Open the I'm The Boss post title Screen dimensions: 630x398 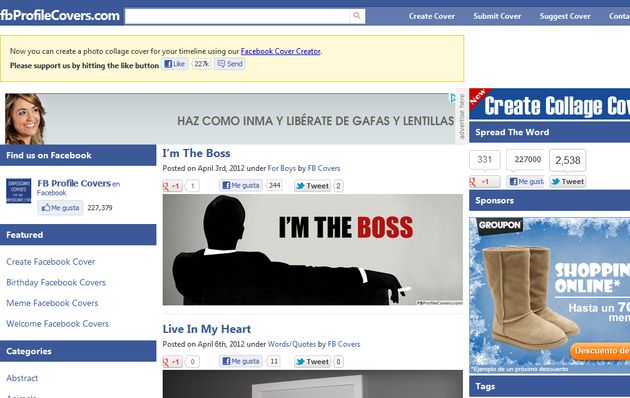[196, 153]
